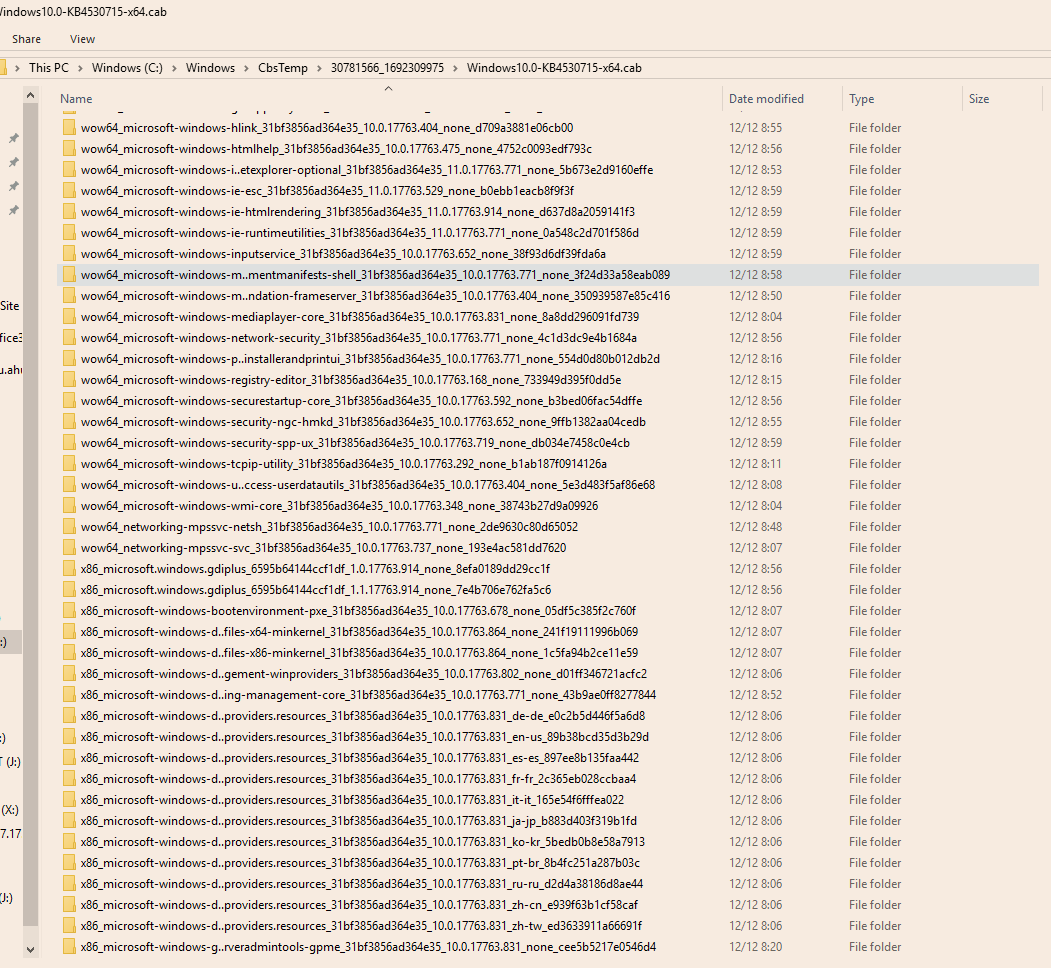The width and height of the screenshot is (1051, 968).
Task: Select the registry-editor folder icon
Action: tap(68, 379)
